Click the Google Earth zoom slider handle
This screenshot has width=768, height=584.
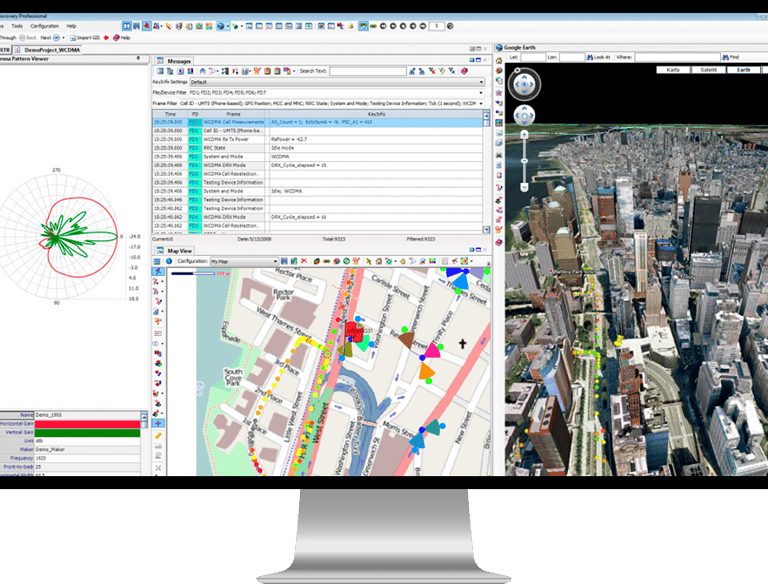[524, 161]
